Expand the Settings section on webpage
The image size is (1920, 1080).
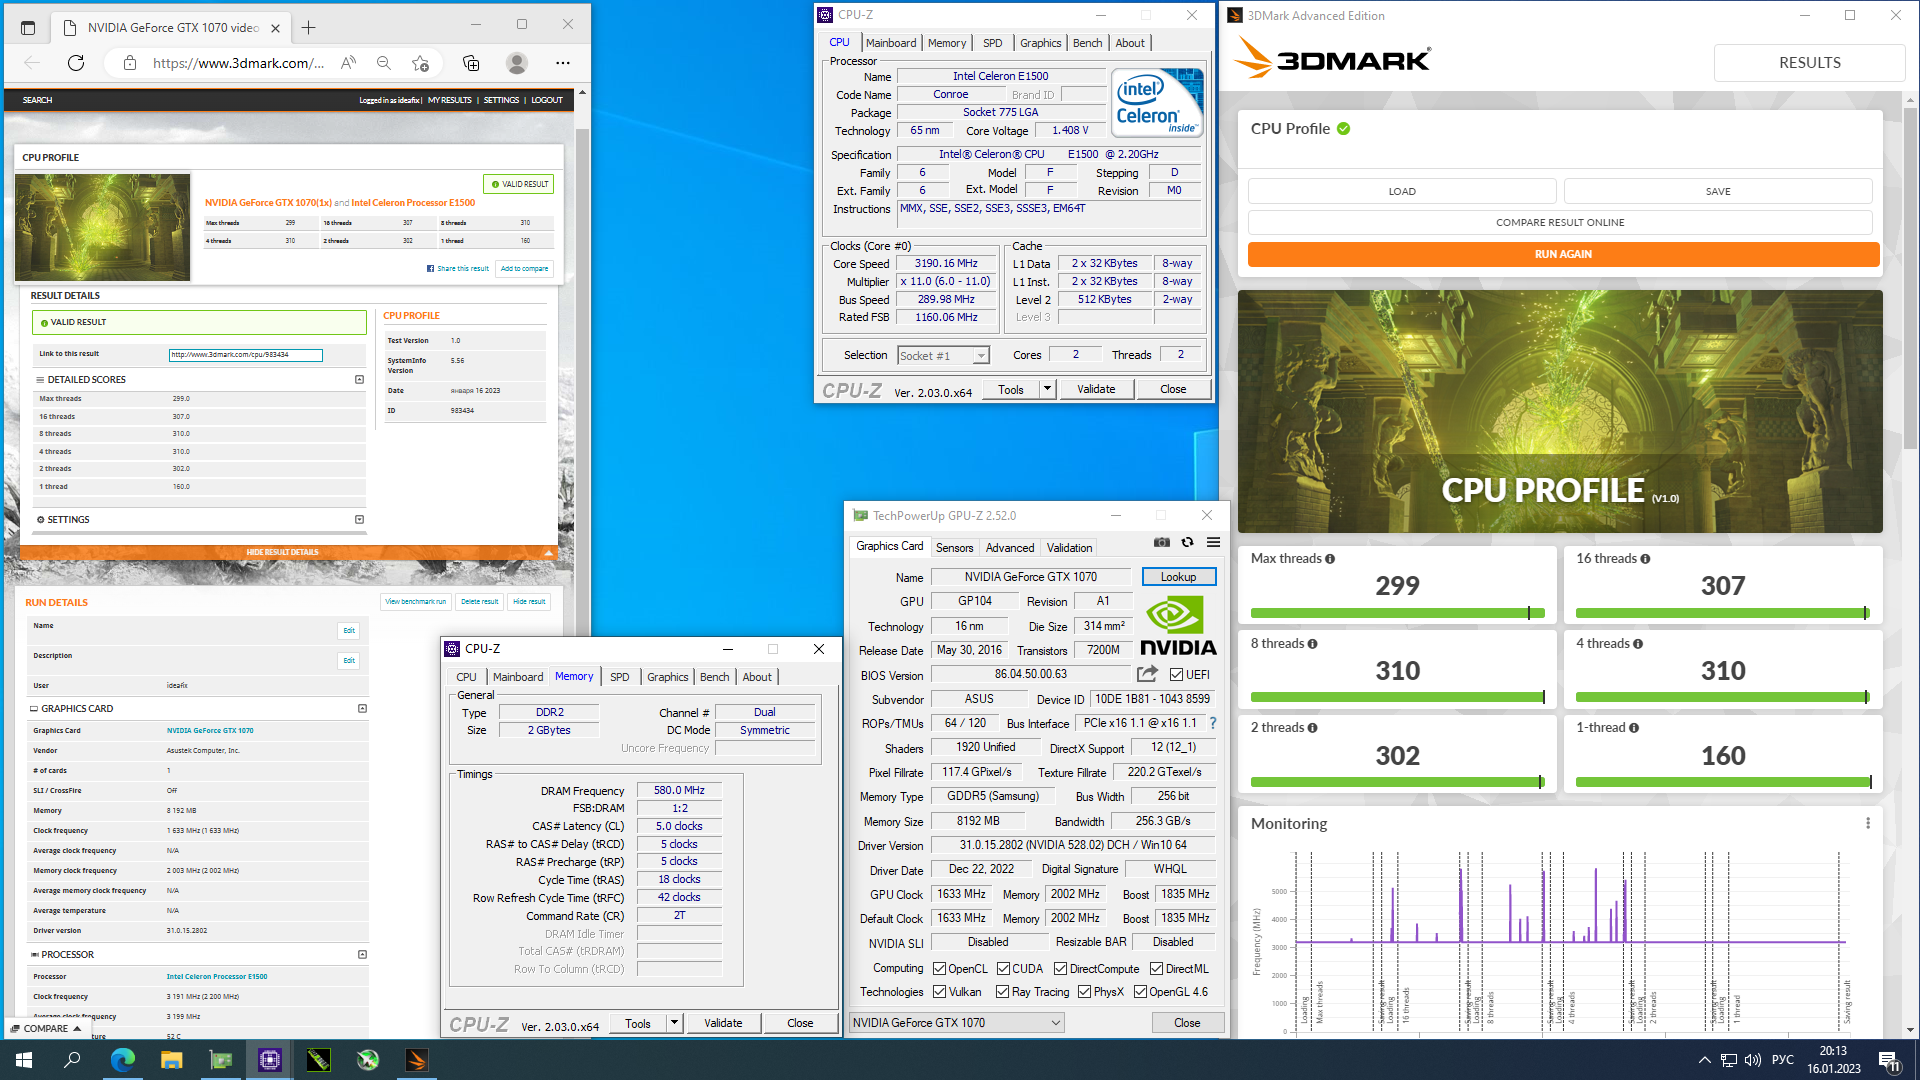coord(359,520)
